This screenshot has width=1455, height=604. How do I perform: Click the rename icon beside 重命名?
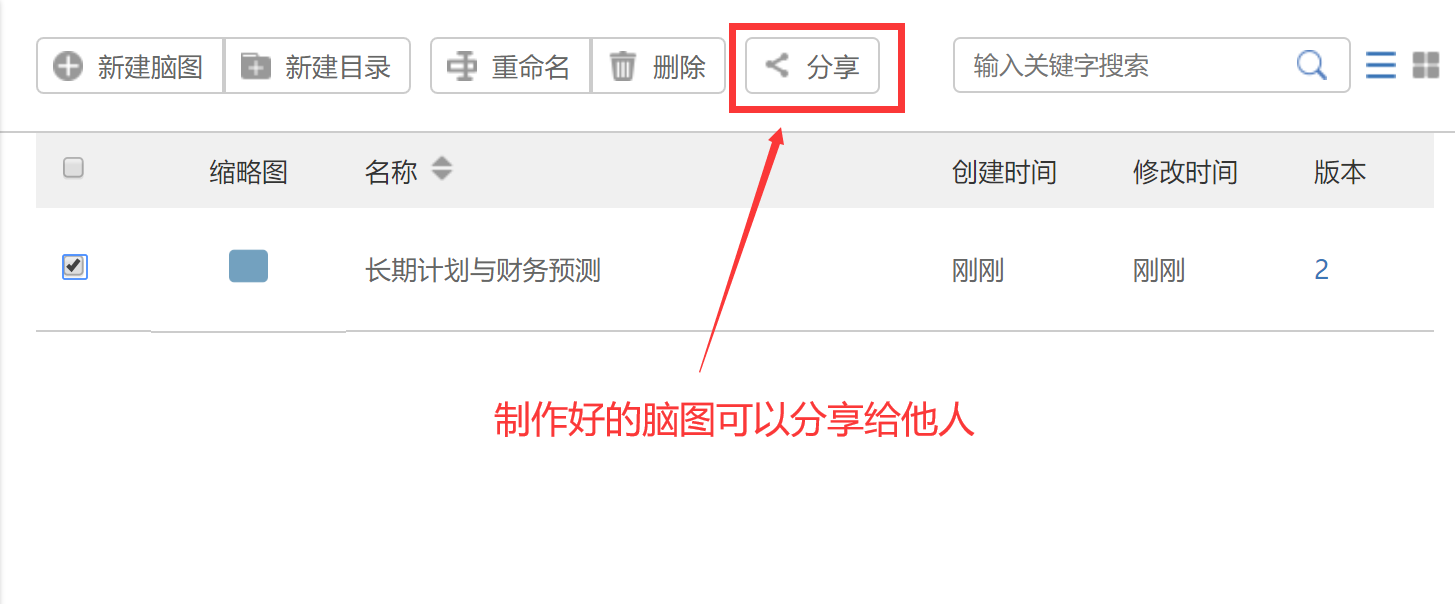point(462,67)
